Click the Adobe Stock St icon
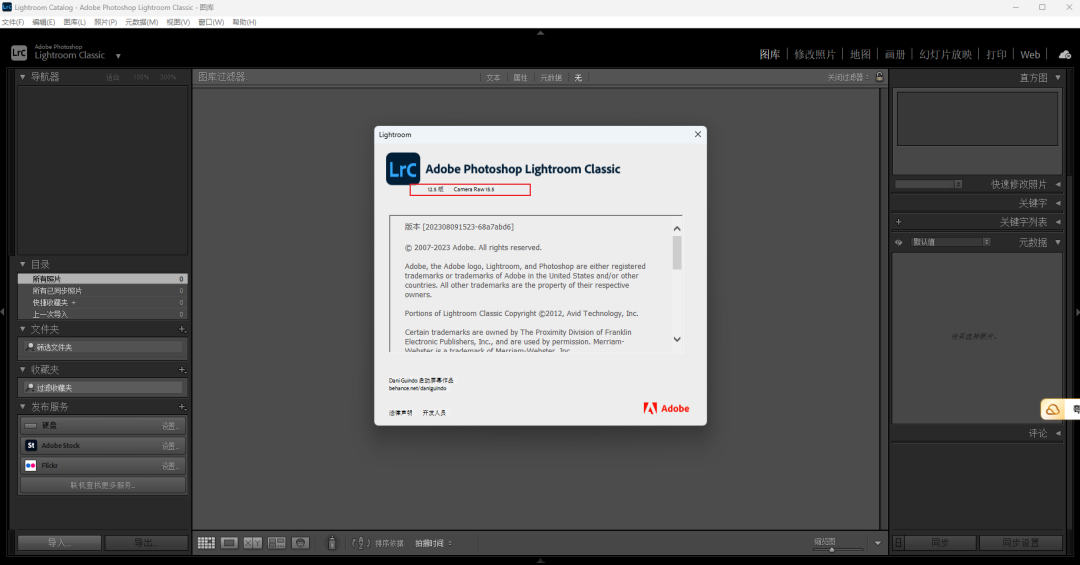1080x565 pixels. [x=31, y=446]
